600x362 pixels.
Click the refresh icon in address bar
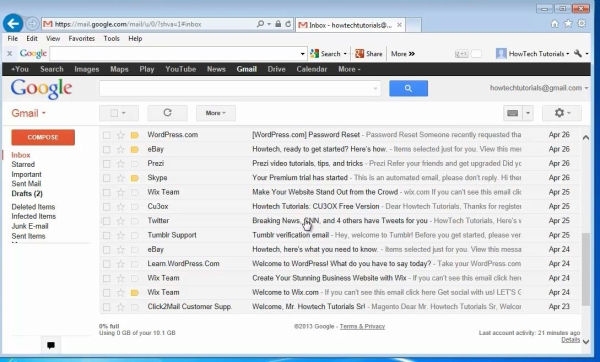[x=288, y=24]
